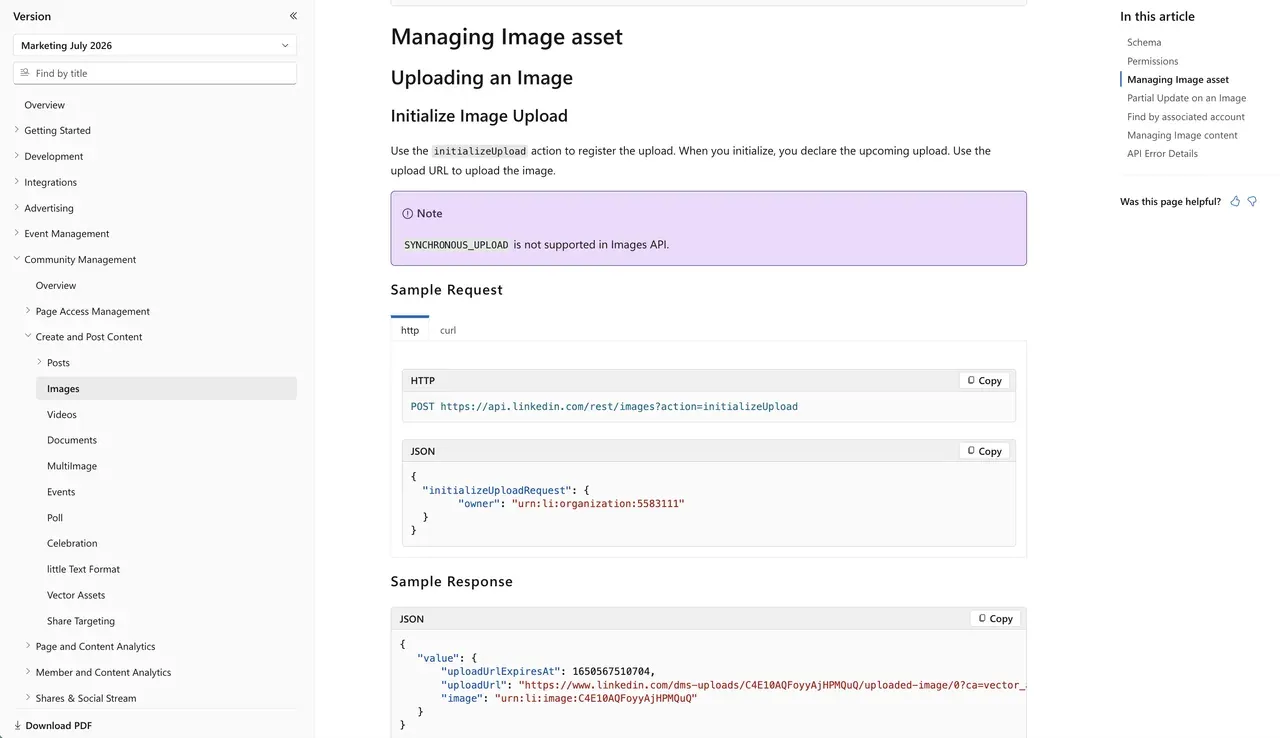Open the Celebration page
The width and height of the screenshot is (1280, 738).
pyautogui.click(x=72, y=543)
